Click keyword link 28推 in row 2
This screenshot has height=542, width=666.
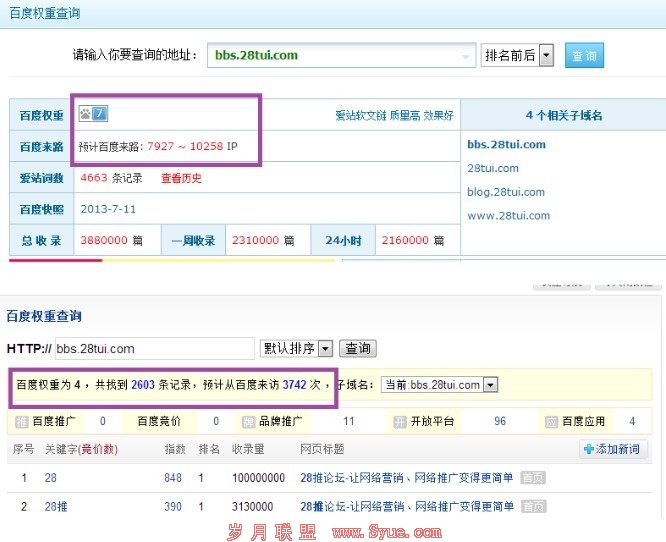[56, 506]
